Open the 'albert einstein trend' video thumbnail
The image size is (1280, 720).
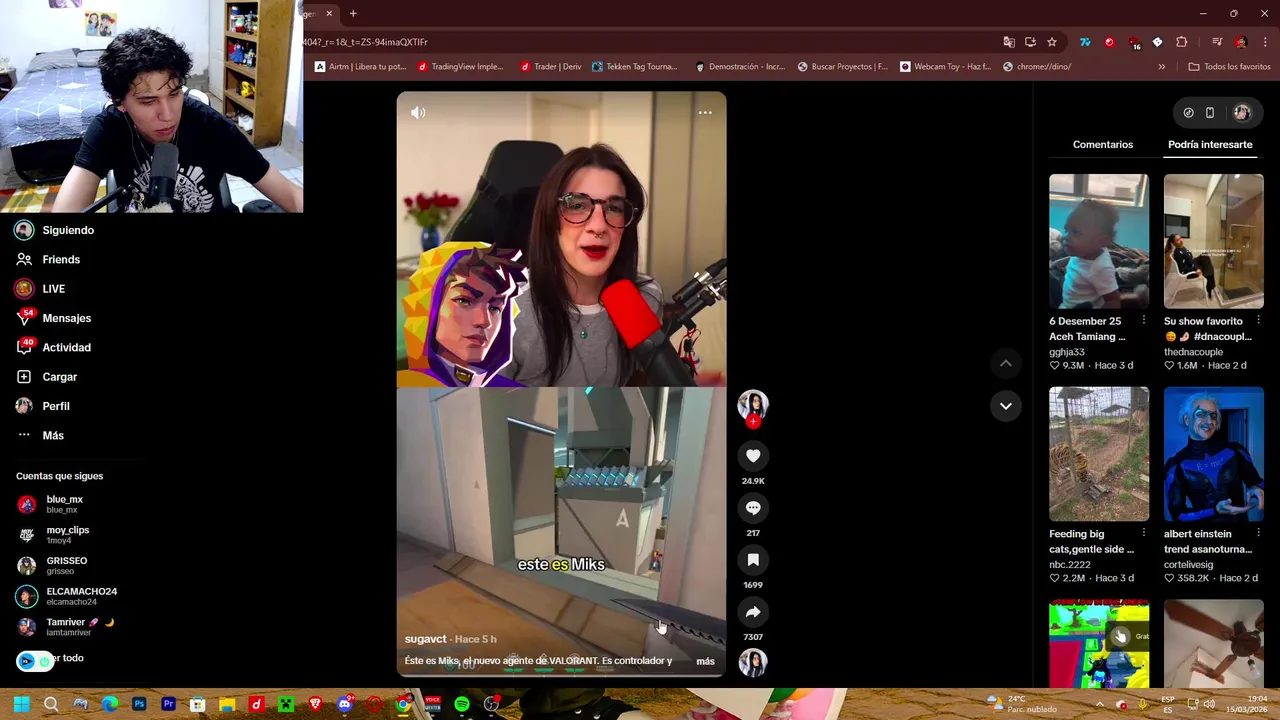coord(1214,454)
